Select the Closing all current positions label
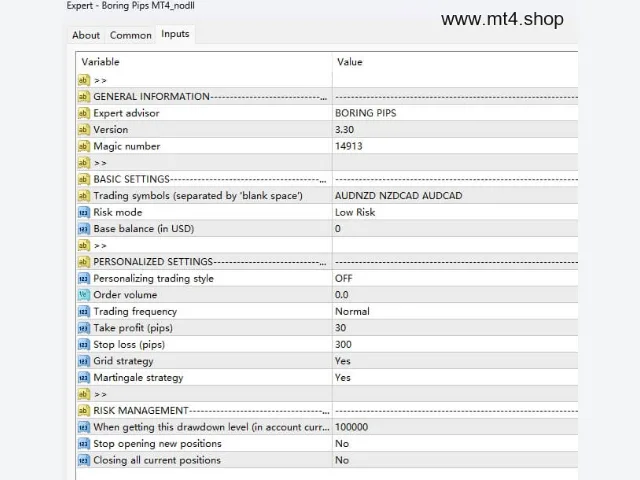 157,460
